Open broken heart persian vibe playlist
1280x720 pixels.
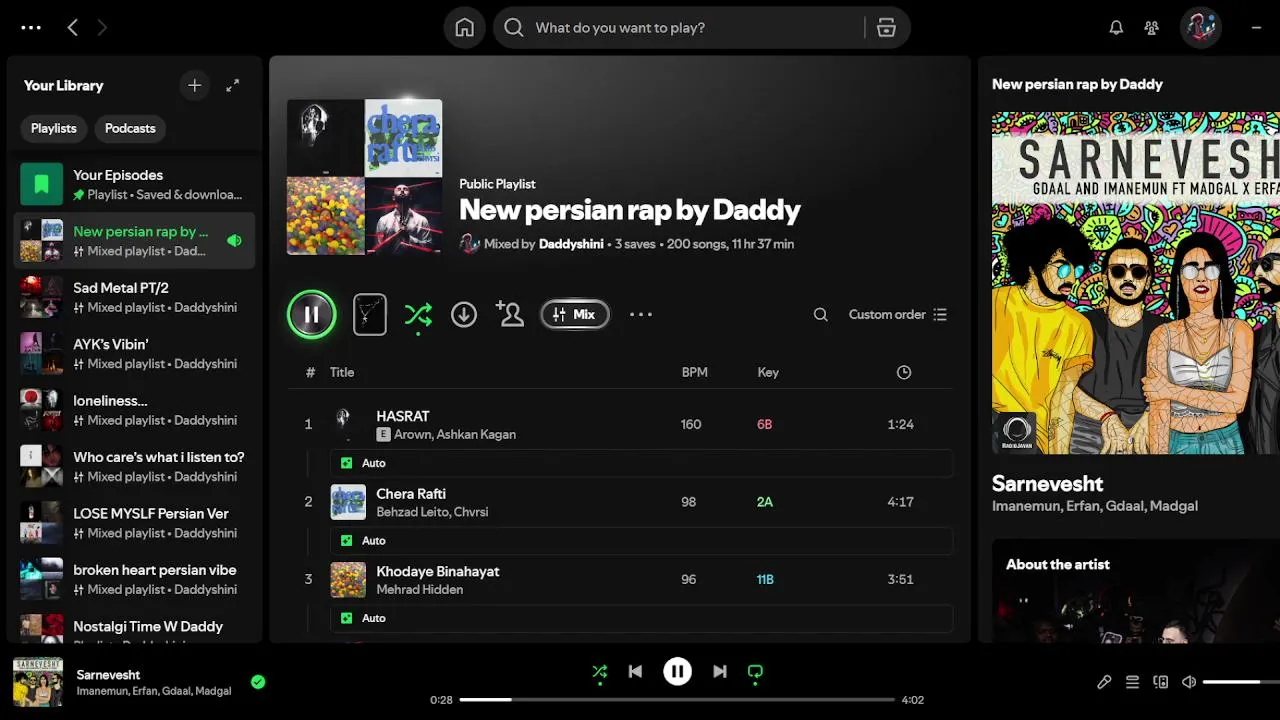coord(135,579)
